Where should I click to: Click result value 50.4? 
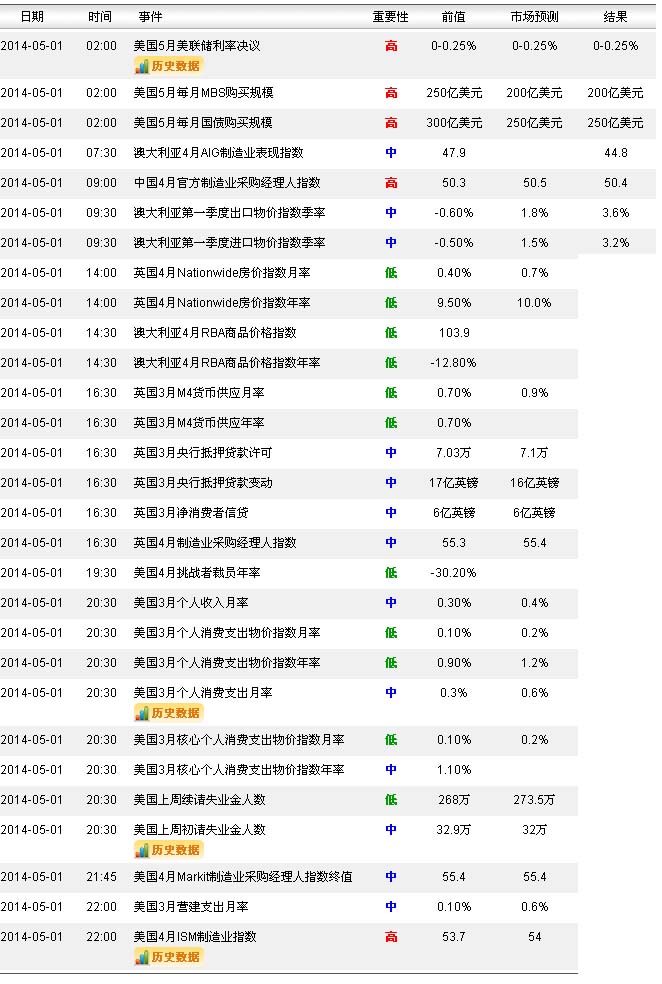616,183
